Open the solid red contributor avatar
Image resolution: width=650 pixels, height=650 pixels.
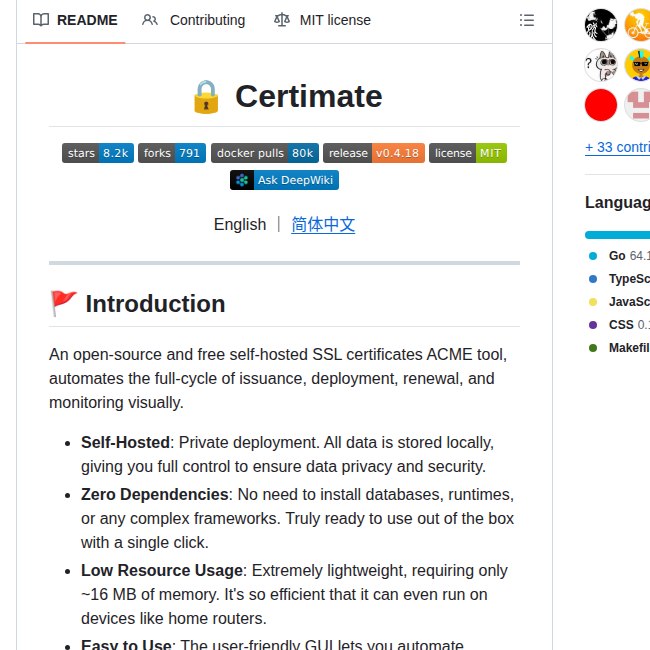[x=601, y=105]
